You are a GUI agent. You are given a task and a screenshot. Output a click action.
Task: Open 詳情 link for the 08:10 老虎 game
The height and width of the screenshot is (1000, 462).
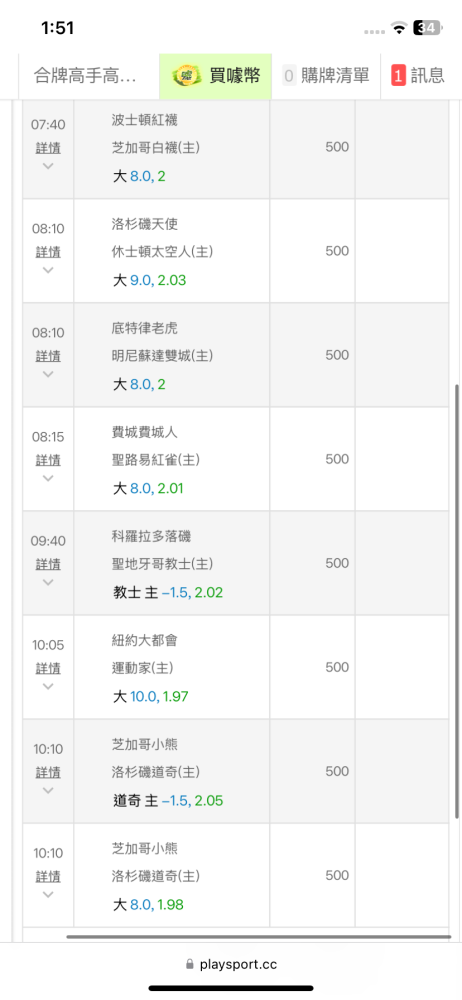point(48,356)
